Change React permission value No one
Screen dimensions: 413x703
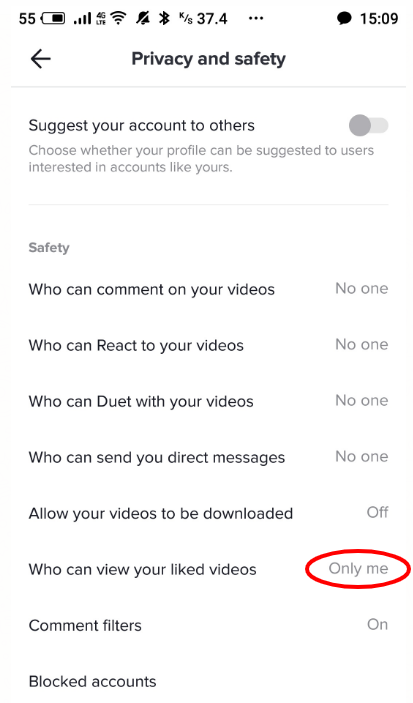(x=361, y=345)
